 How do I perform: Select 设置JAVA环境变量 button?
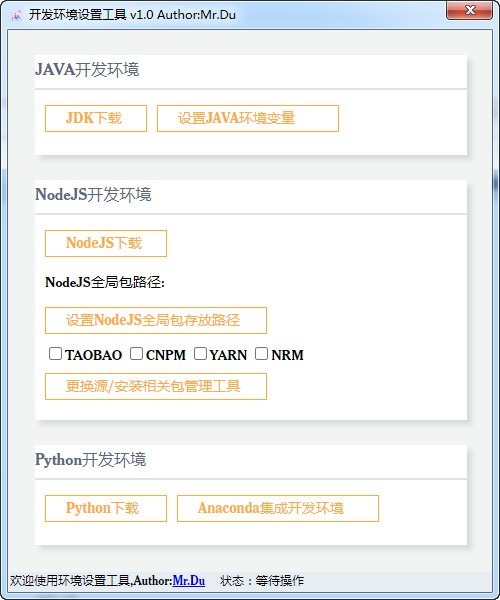248,118
